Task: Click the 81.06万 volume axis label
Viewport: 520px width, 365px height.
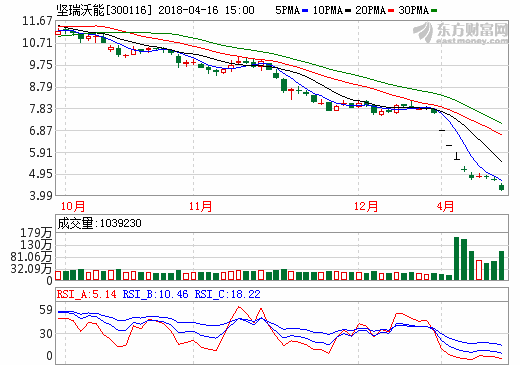Action: [31, 257]
